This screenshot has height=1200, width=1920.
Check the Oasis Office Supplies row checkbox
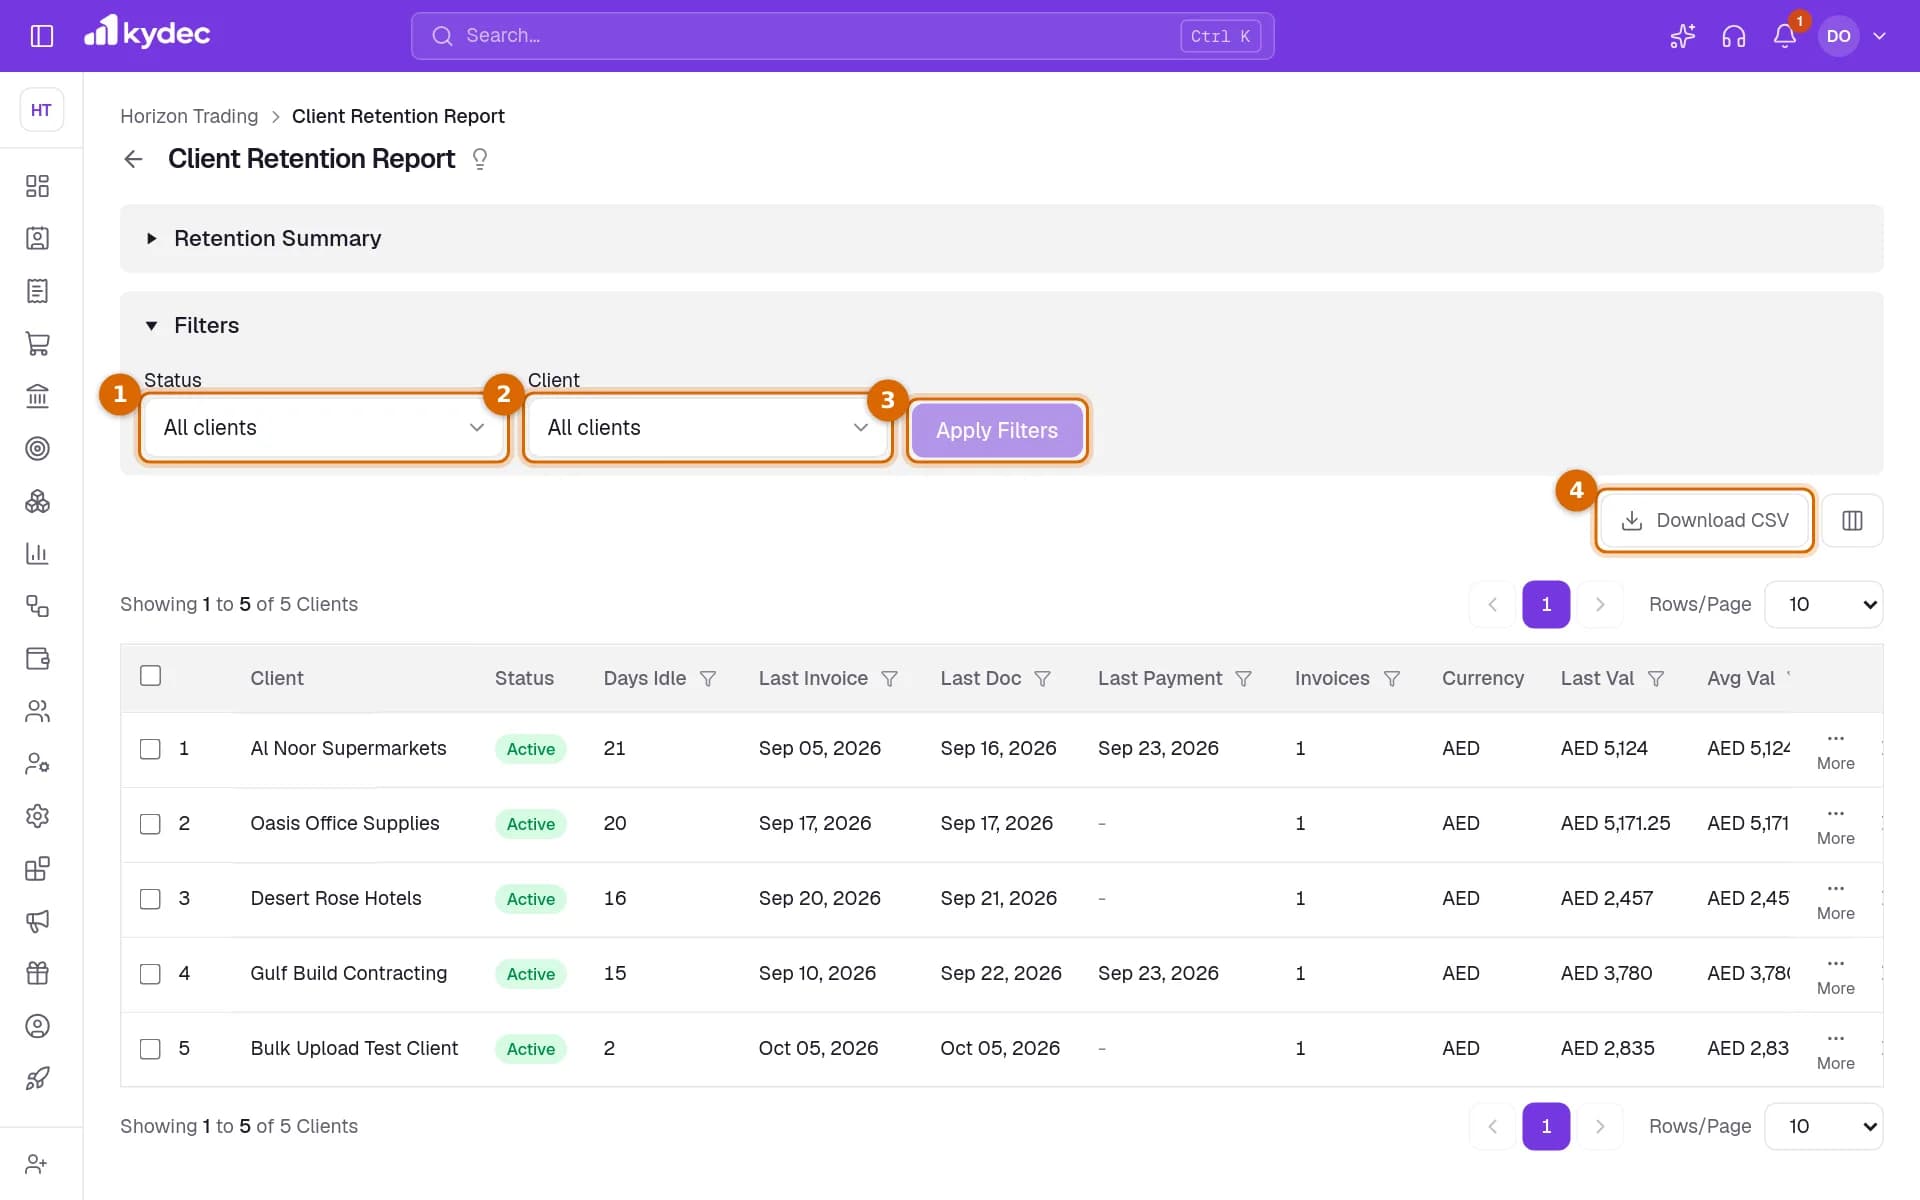(150, 824)
